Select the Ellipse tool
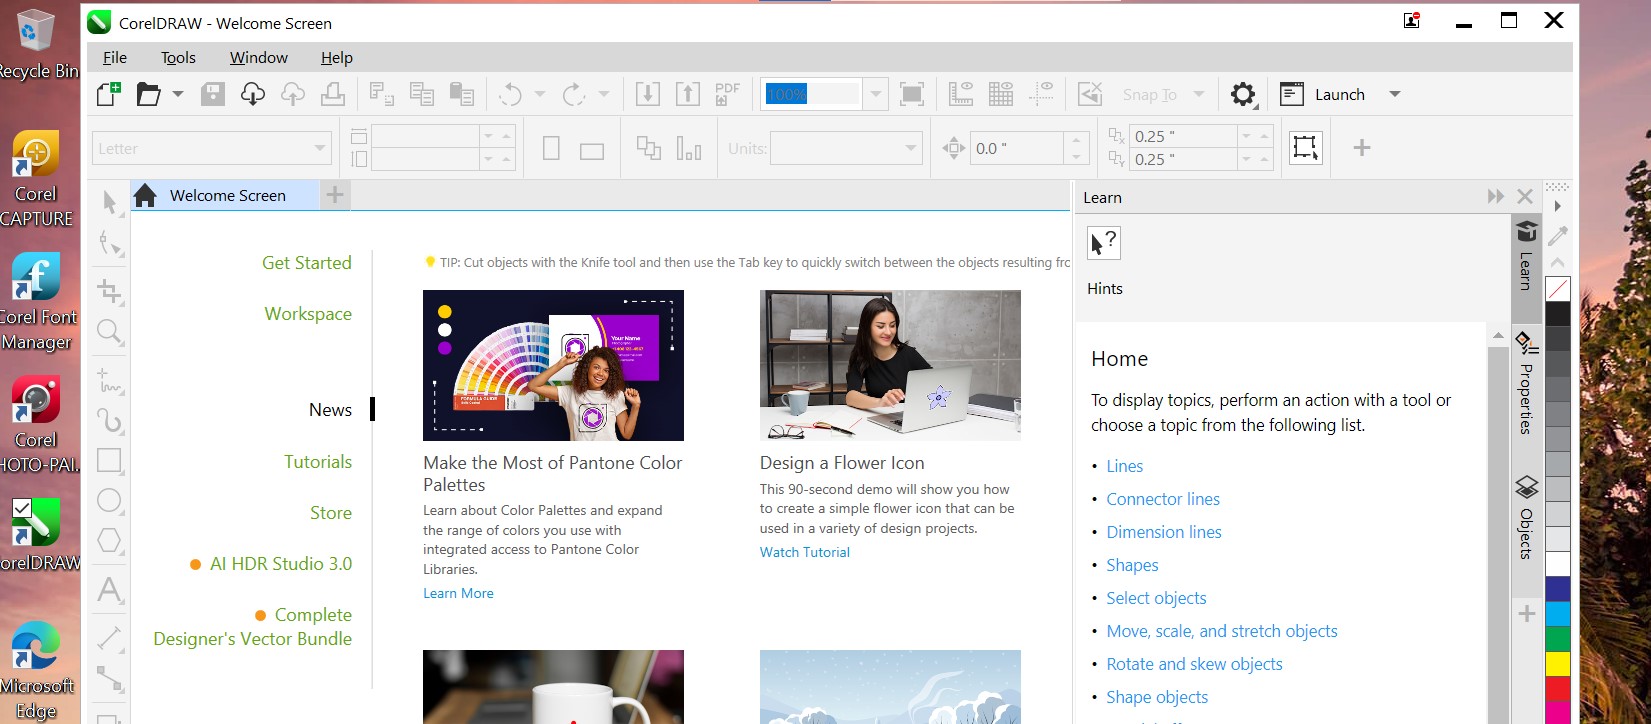Image resolution: width=1651 pixels, height=724 pixels. point(109,501)
